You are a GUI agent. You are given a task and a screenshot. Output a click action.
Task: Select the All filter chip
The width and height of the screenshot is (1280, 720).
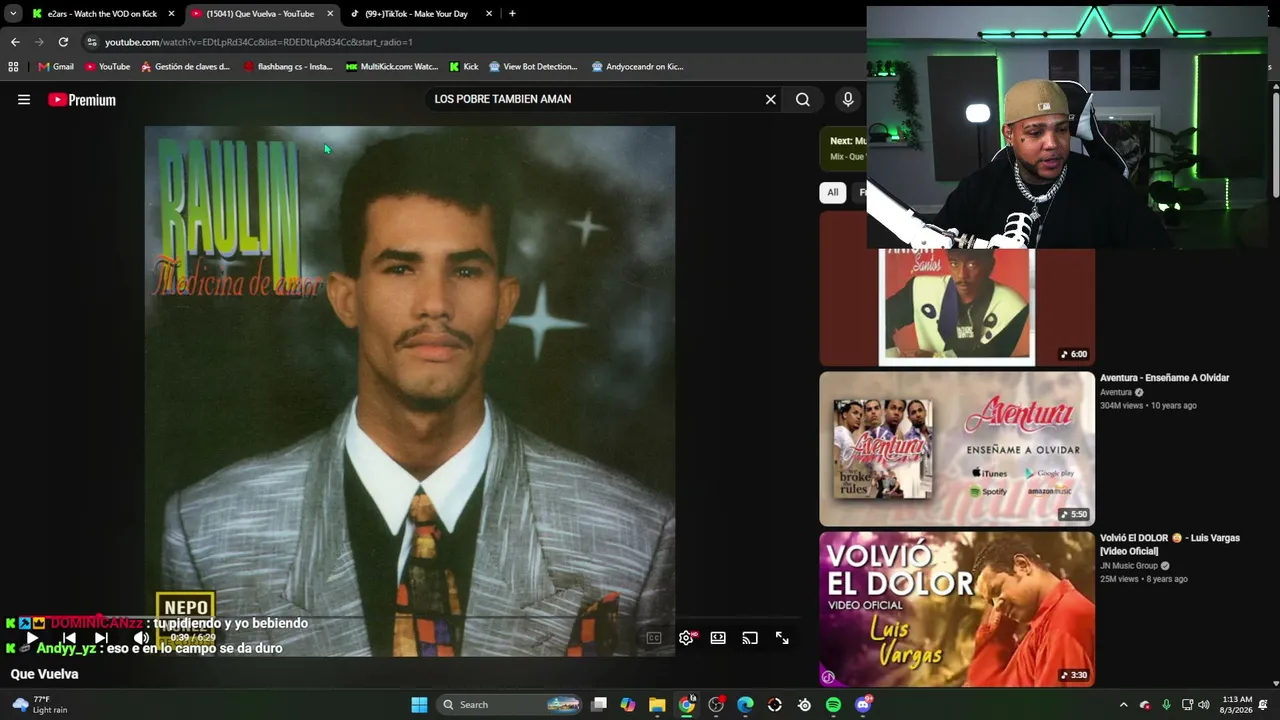(x=832, y=192)
